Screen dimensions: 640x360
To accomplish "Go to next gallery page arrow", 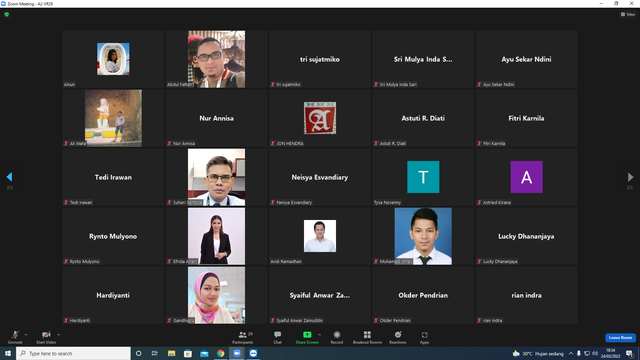I will coord(630,177).
